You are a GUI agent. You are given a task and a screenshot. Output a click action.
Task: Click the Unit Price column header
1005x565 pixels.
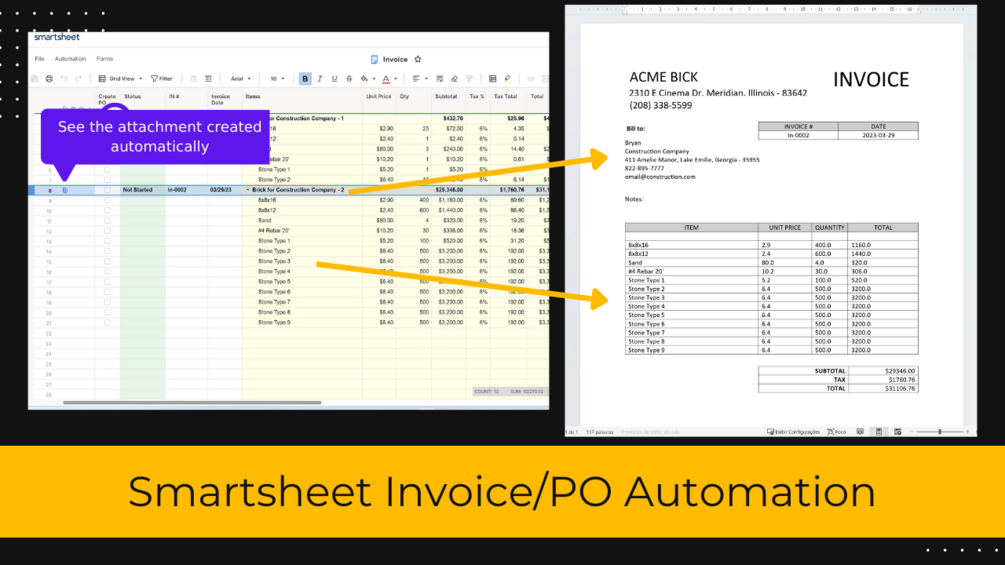[378, 97]
